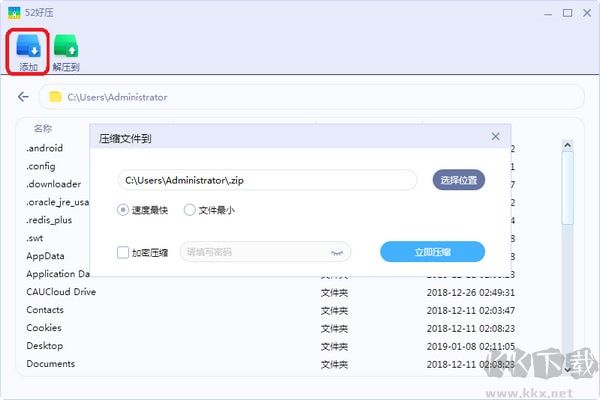Click the C:\Users\Administrator address path

(117, 97)
